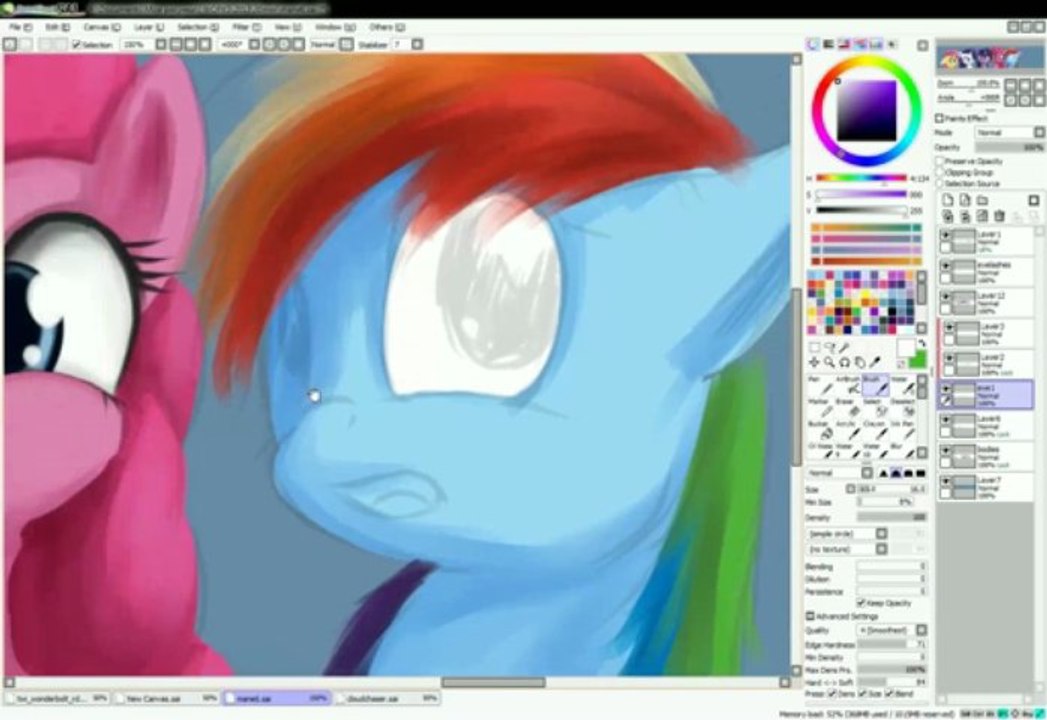Image resolution: width=1047 pixels, height=720 pixels.
Task: Uncheck Keep Opacity brush option
Action: [x=861, y=602]
